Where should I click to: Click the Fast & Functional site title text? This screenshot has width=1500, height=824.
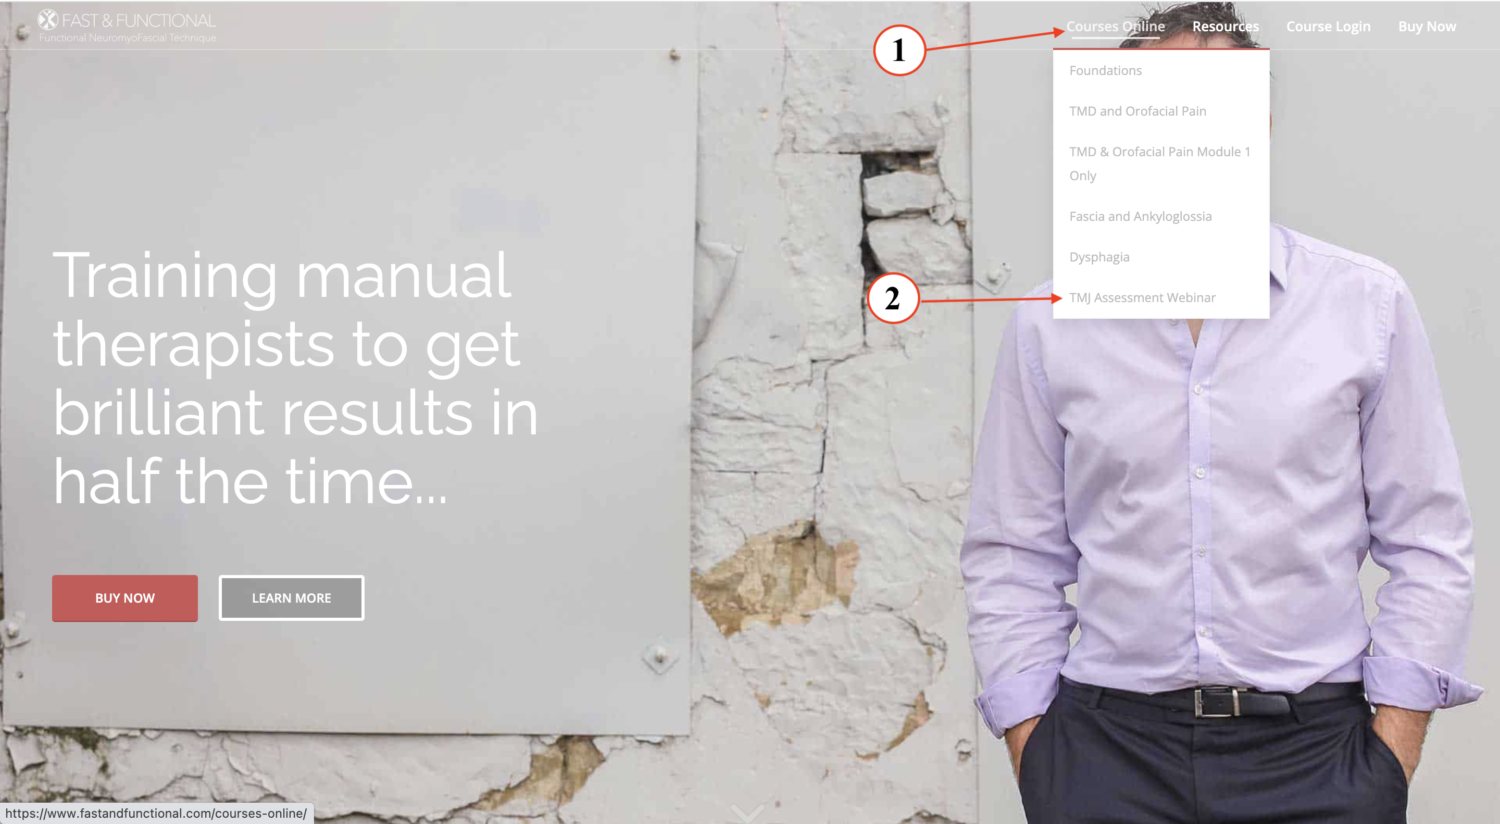pos(138,19)
